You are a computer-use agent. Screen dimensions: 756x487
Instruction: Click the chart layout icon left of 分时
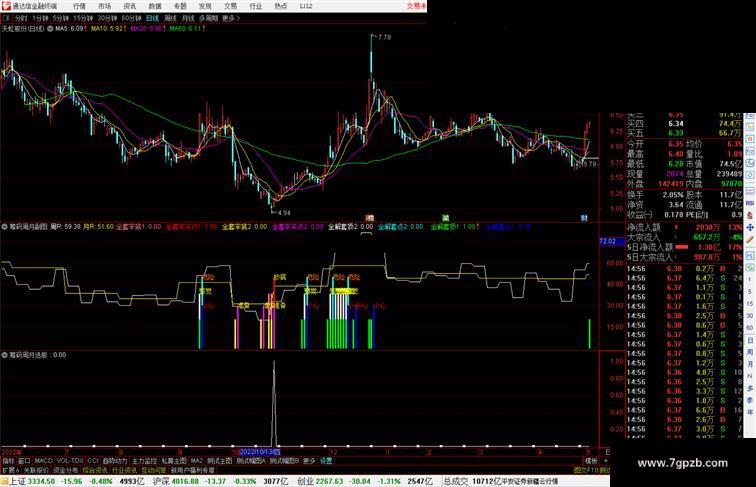(6, 18)
